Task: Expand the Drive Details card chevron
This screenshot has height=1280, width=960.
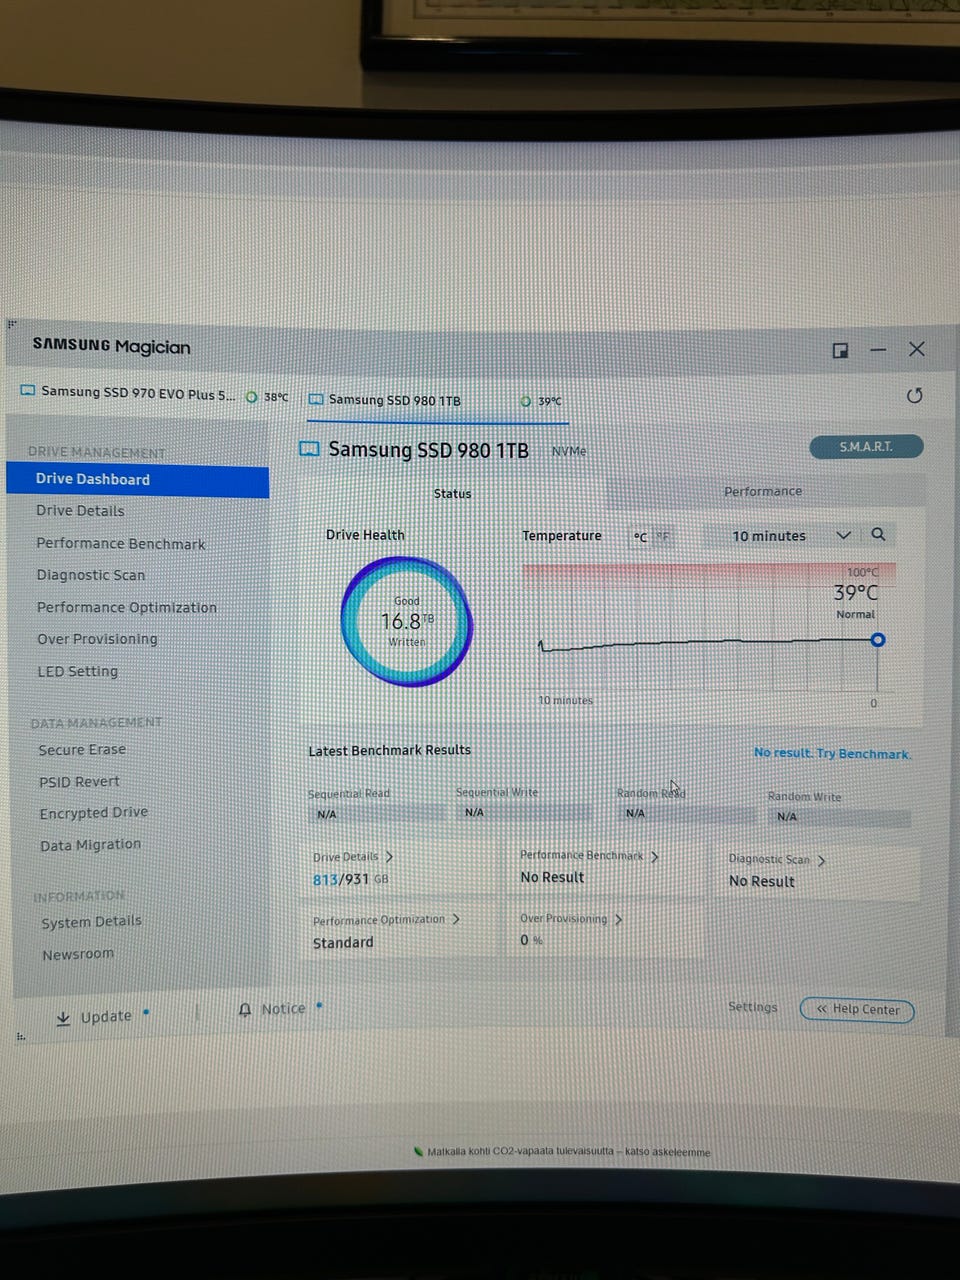Action: click(390, 857)
